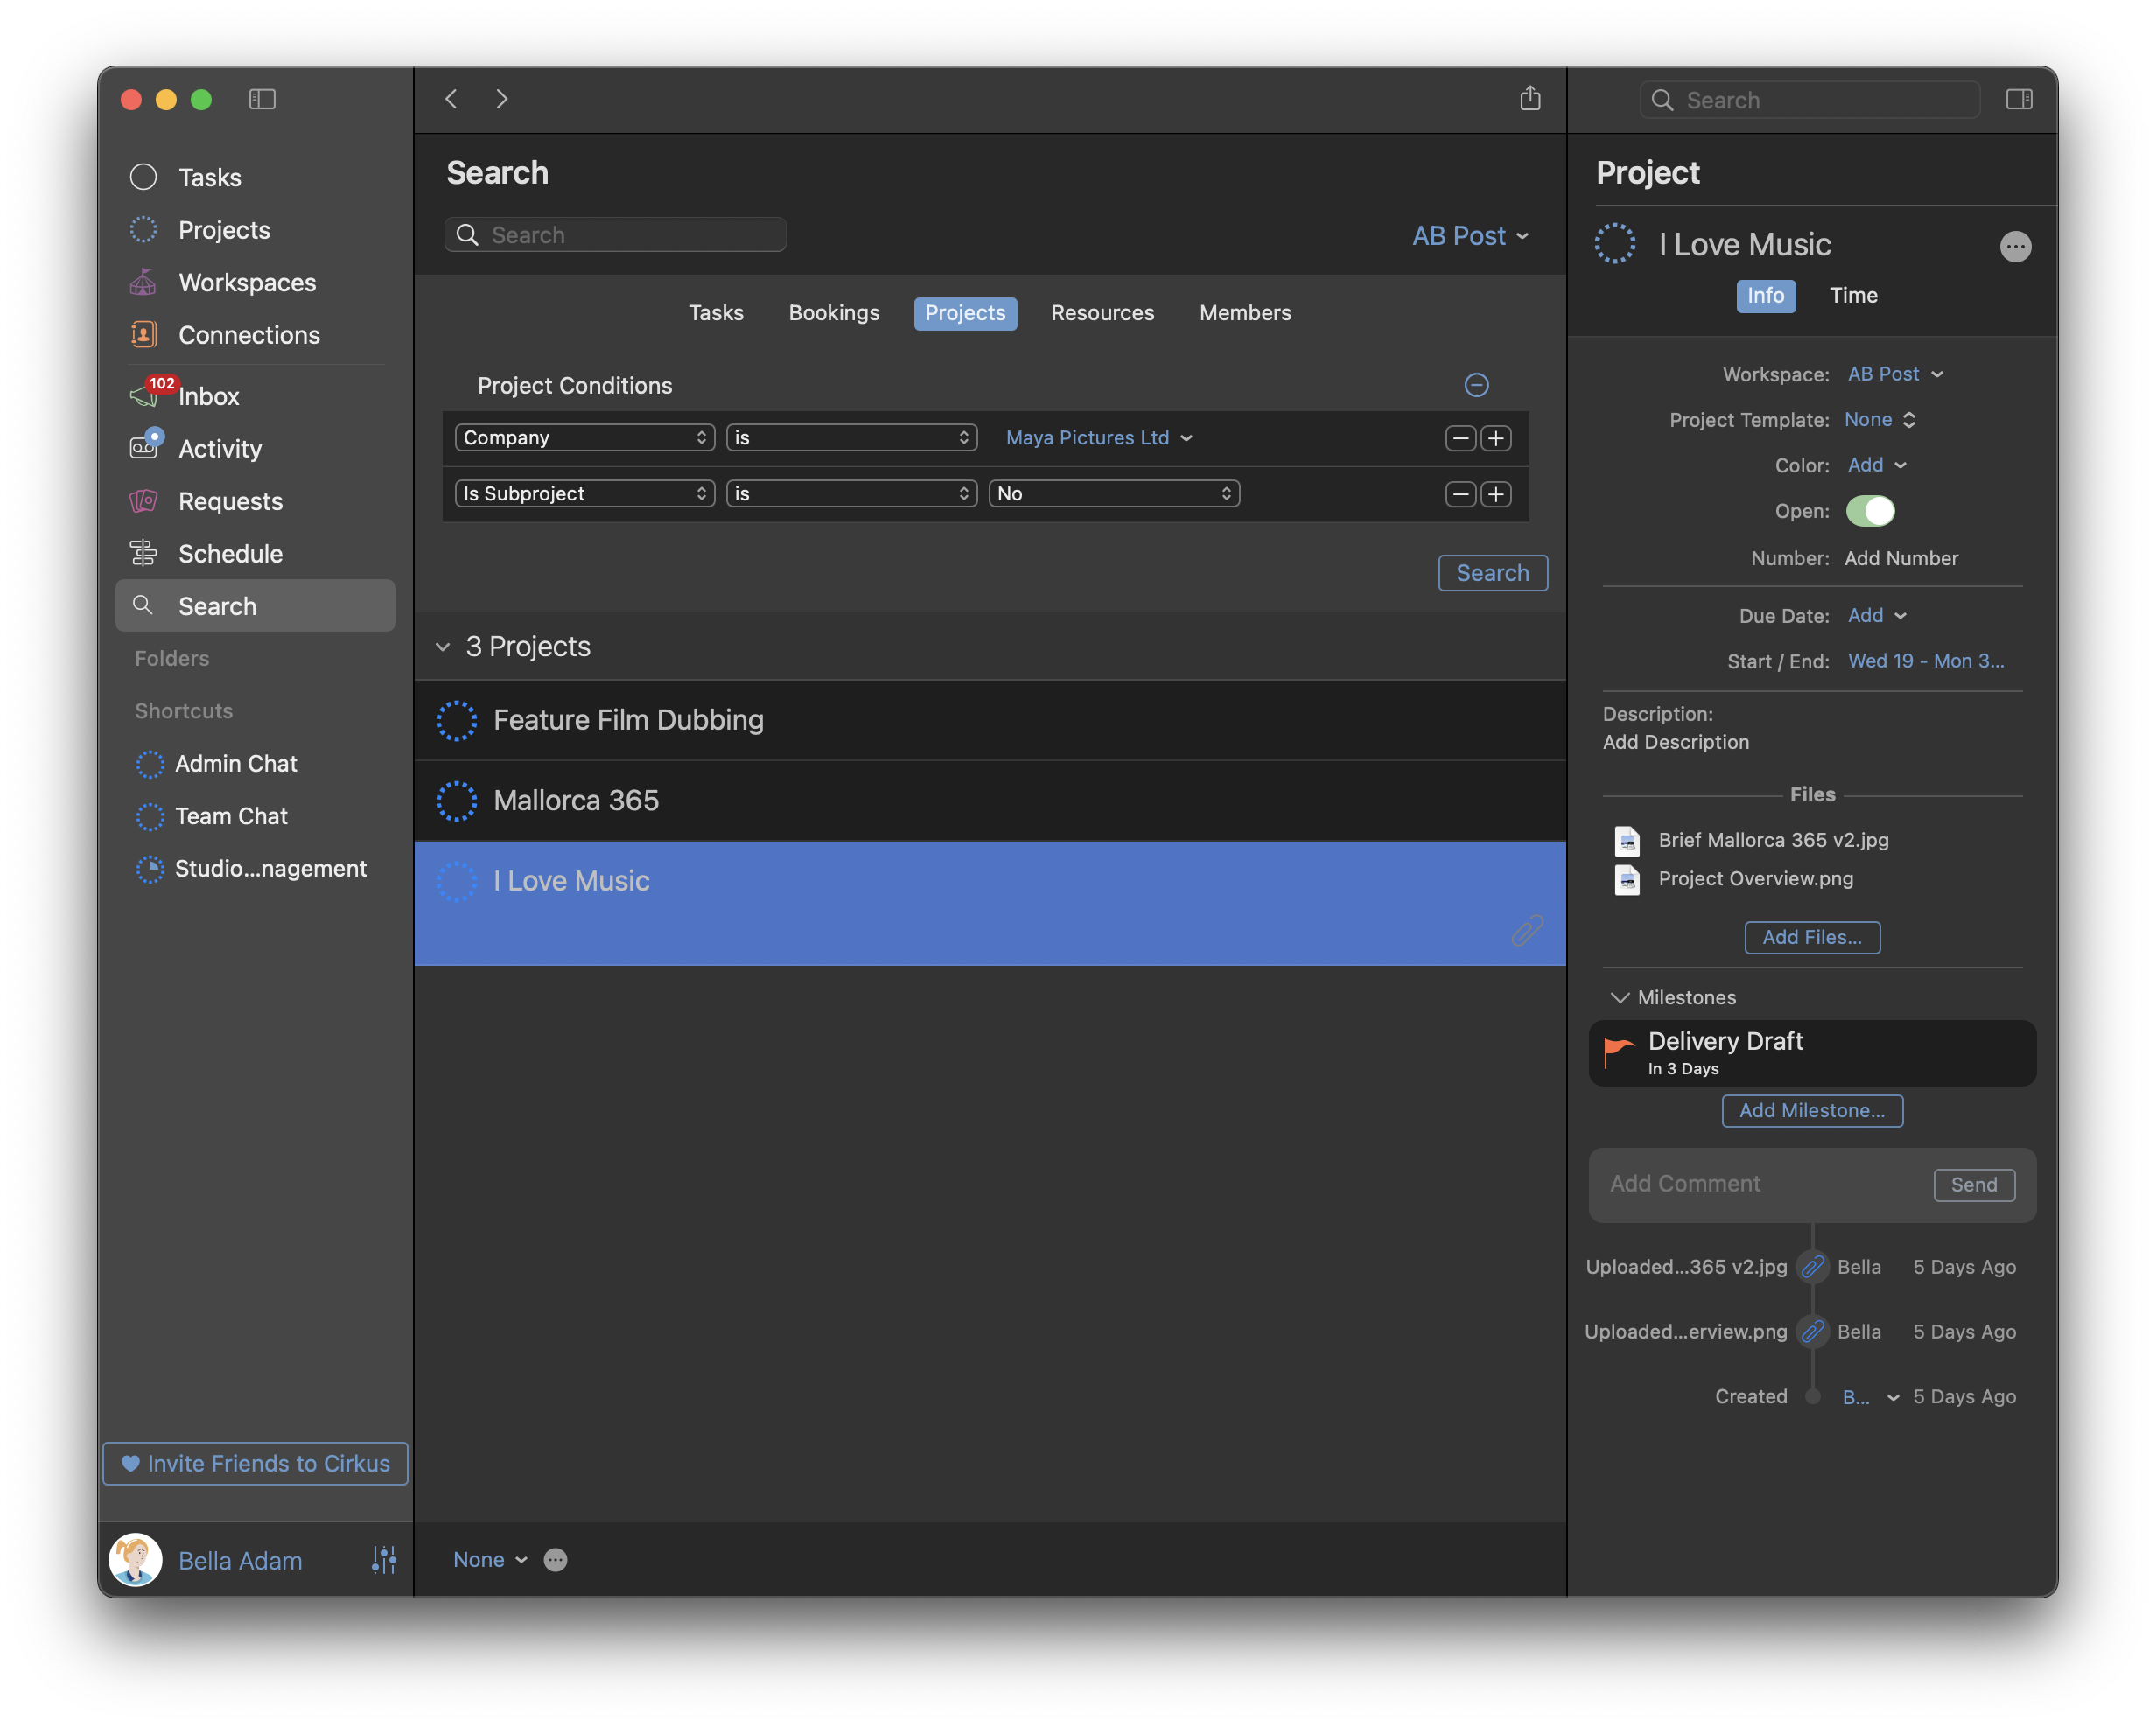The height and width of the screenshot is (1727, 2156).
Task: Turn off the Open project switch
Action: (x=1869, y=511)
